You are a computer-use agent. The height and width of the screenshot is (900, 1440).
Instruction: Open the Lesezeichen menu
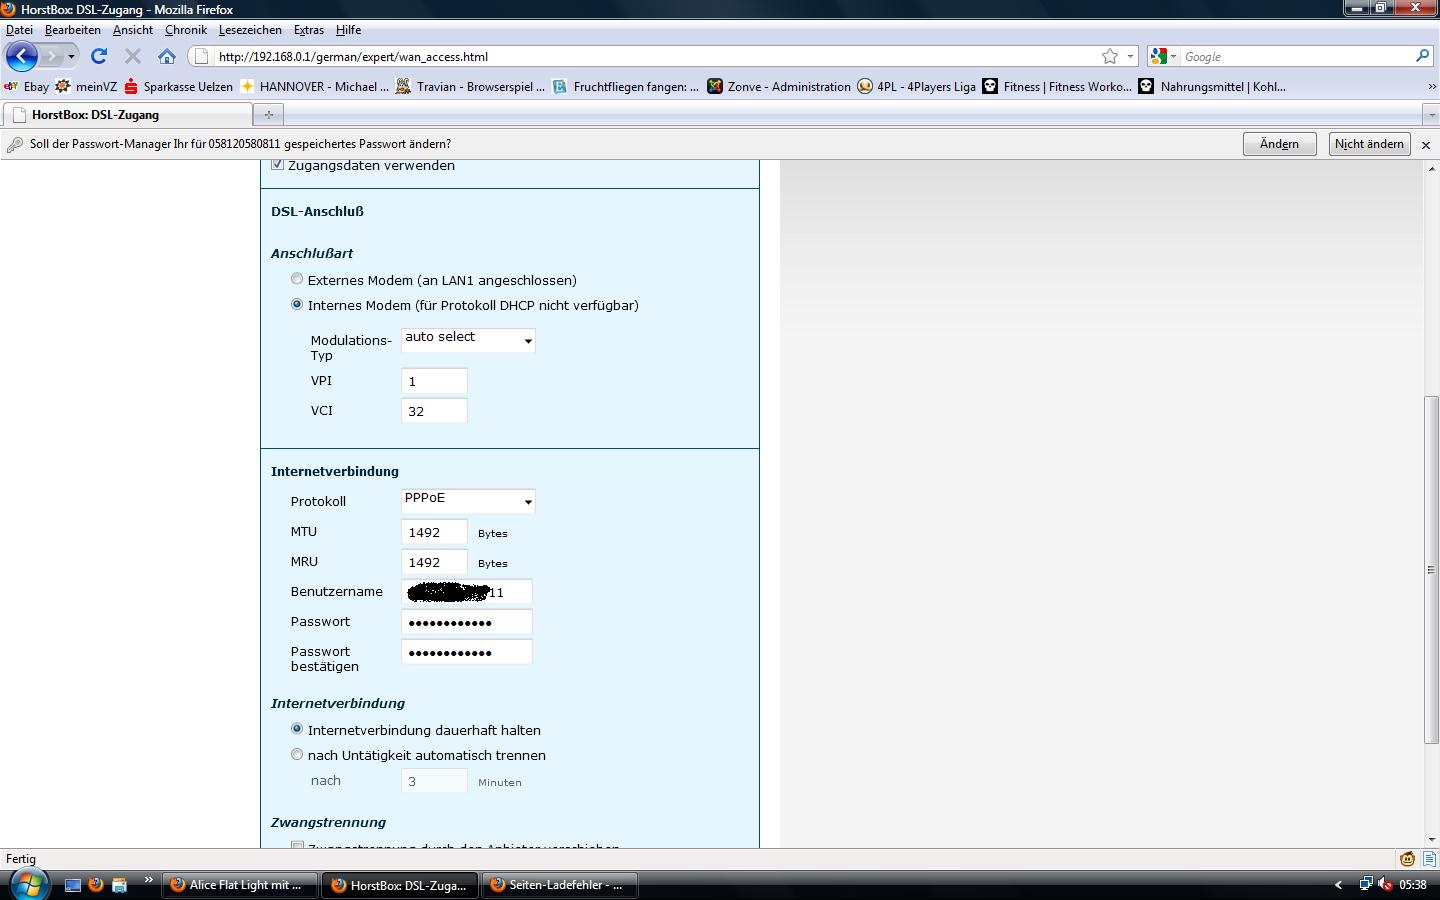250,30
